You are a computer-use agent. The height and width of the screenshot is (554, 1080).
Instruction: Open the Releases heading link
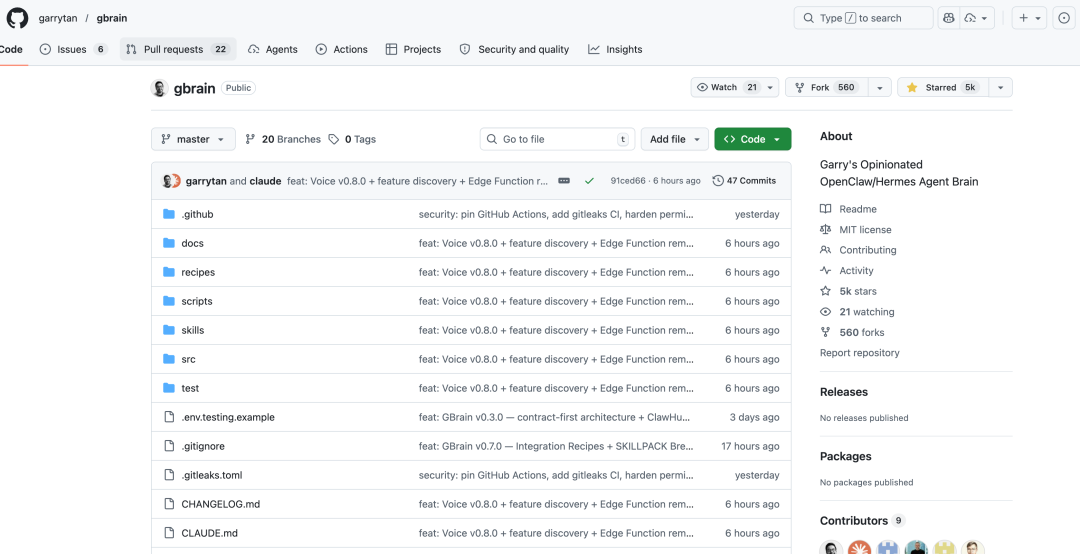[x=844, y=392]
